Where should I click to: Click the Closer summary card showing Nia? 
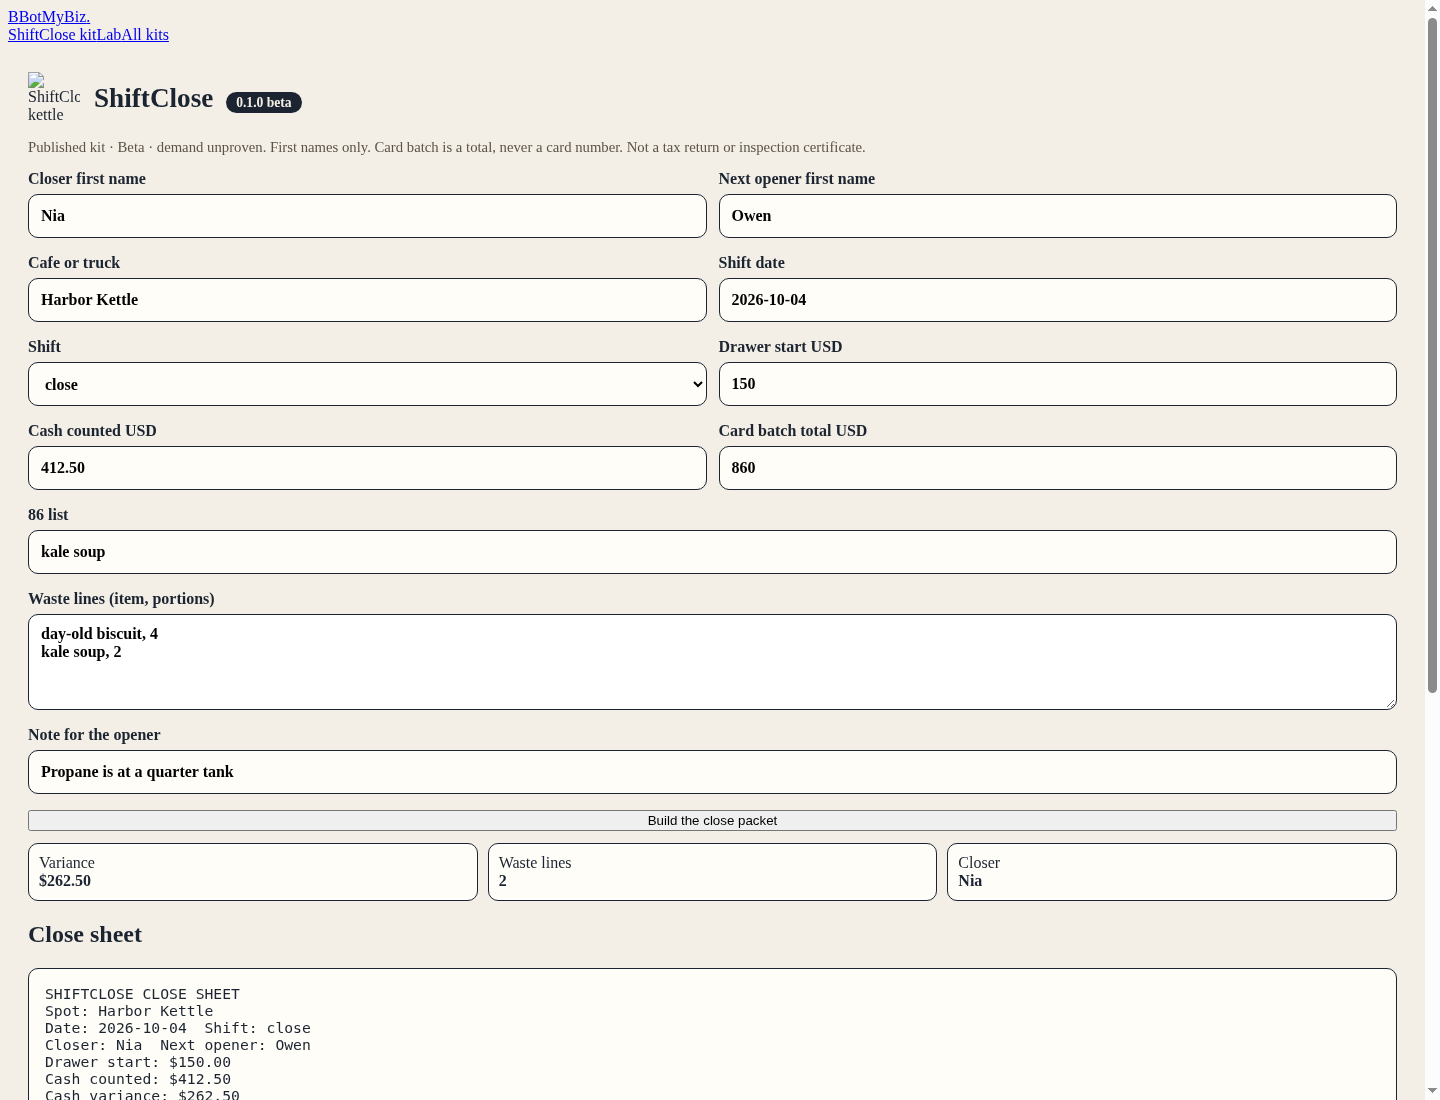tap(1172, 872)
